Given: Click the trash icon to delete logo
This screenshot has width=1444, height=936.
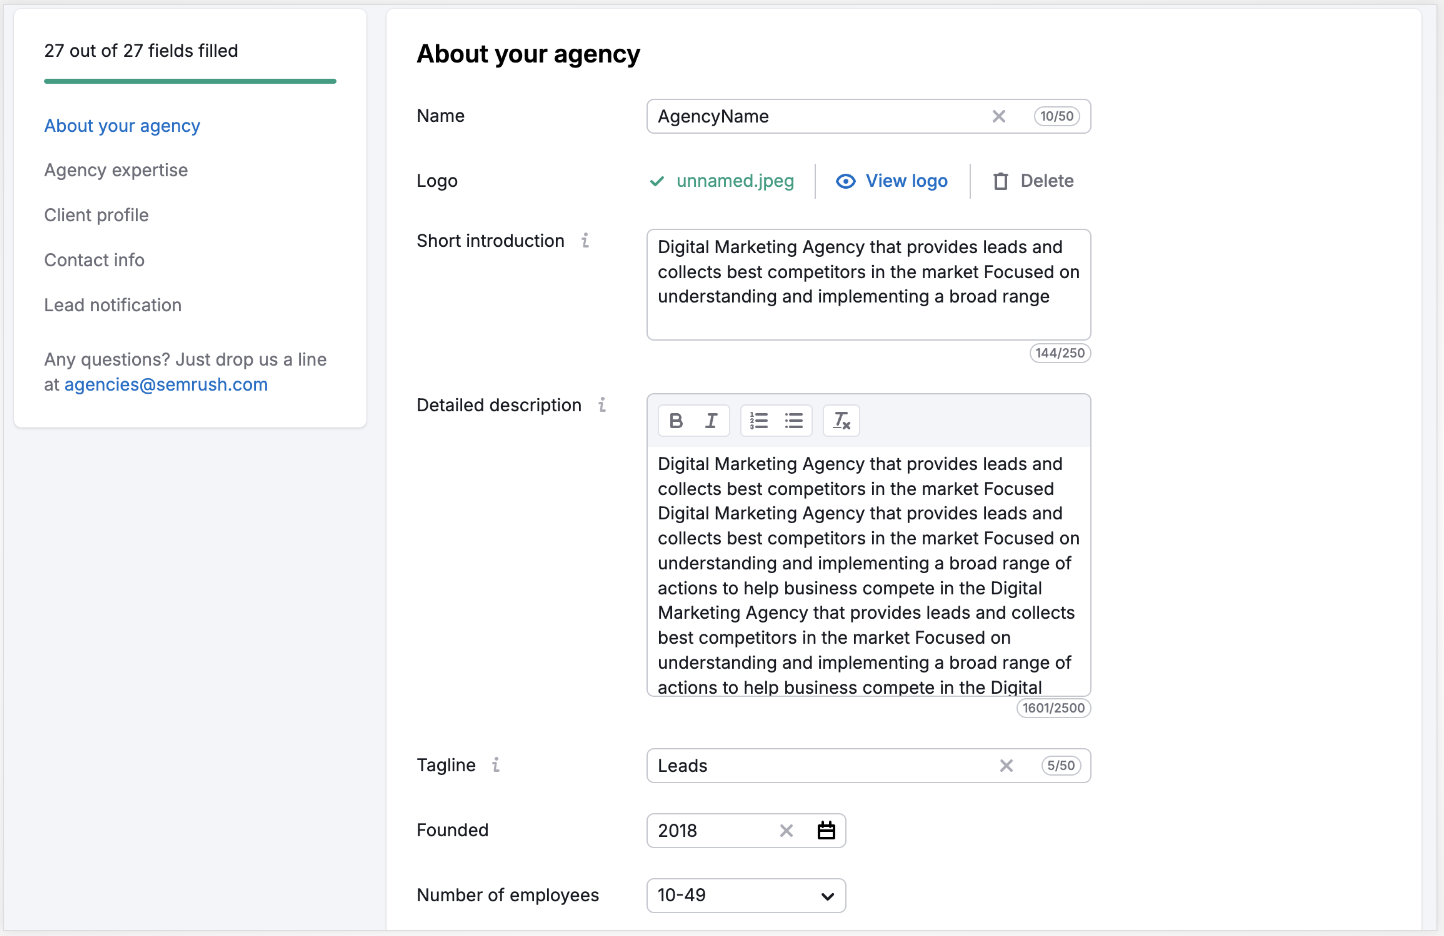Looking at the screenshot, I should point(1001,181).
